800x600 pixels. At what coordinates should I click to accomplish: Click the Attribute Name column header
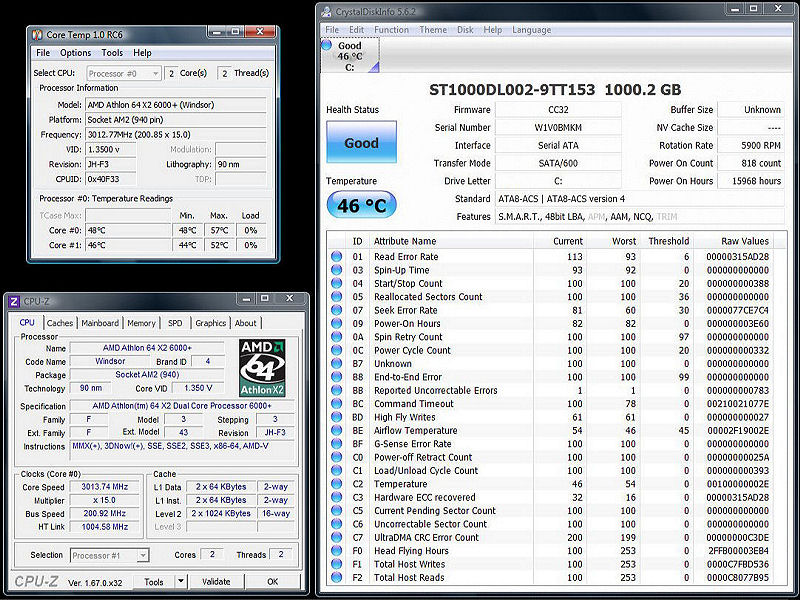405,241
